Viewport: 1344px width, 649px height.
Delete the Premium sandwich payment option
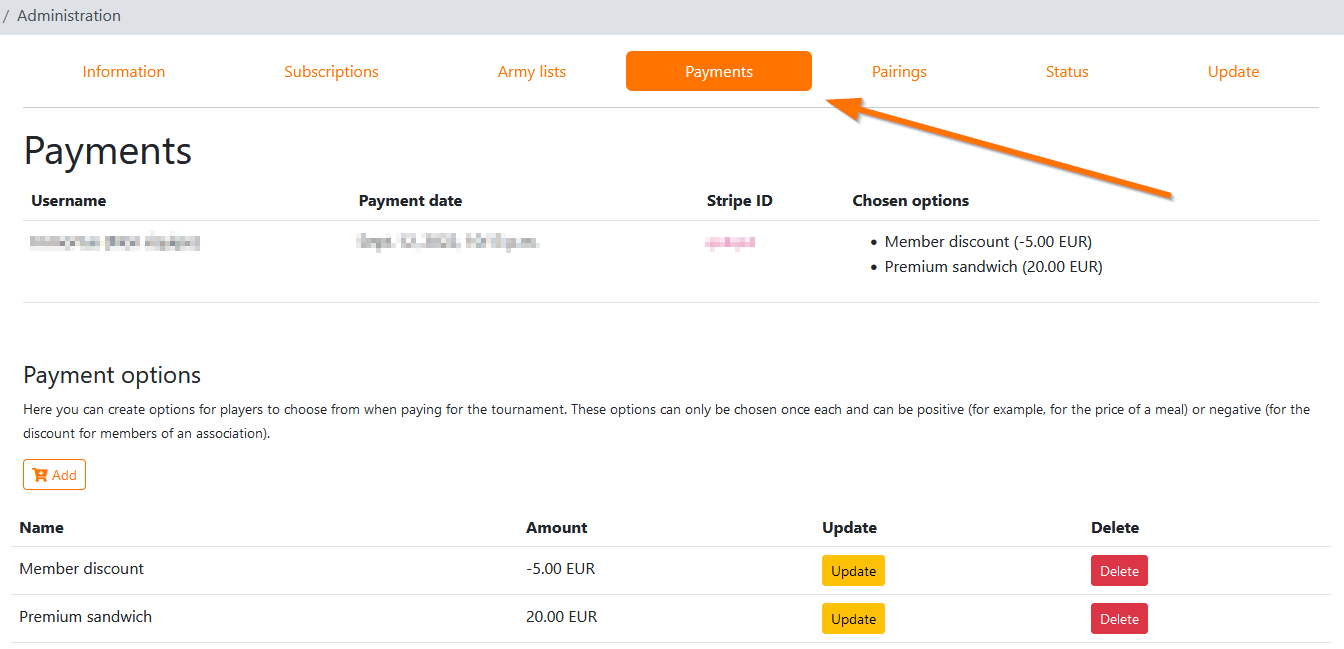click(1119, 619)
